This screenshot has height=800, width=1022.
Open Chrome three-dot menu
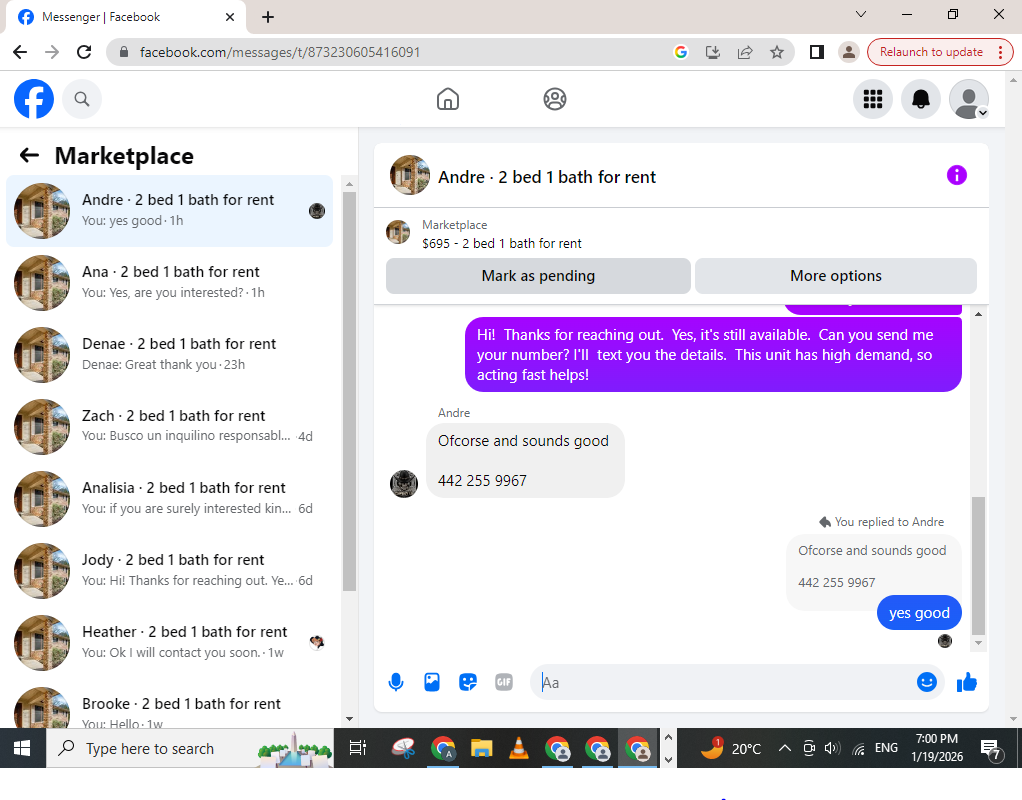click(x=1000, y=52)
